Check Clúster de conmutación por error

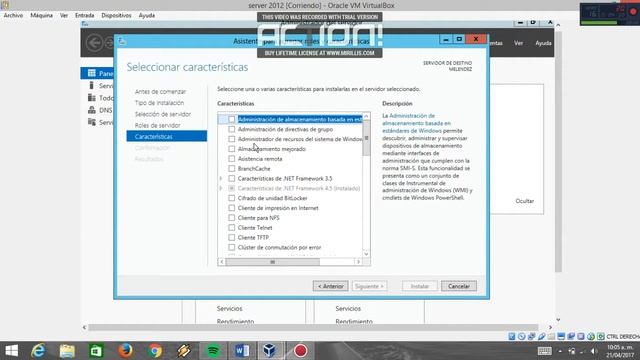[231, 247]
